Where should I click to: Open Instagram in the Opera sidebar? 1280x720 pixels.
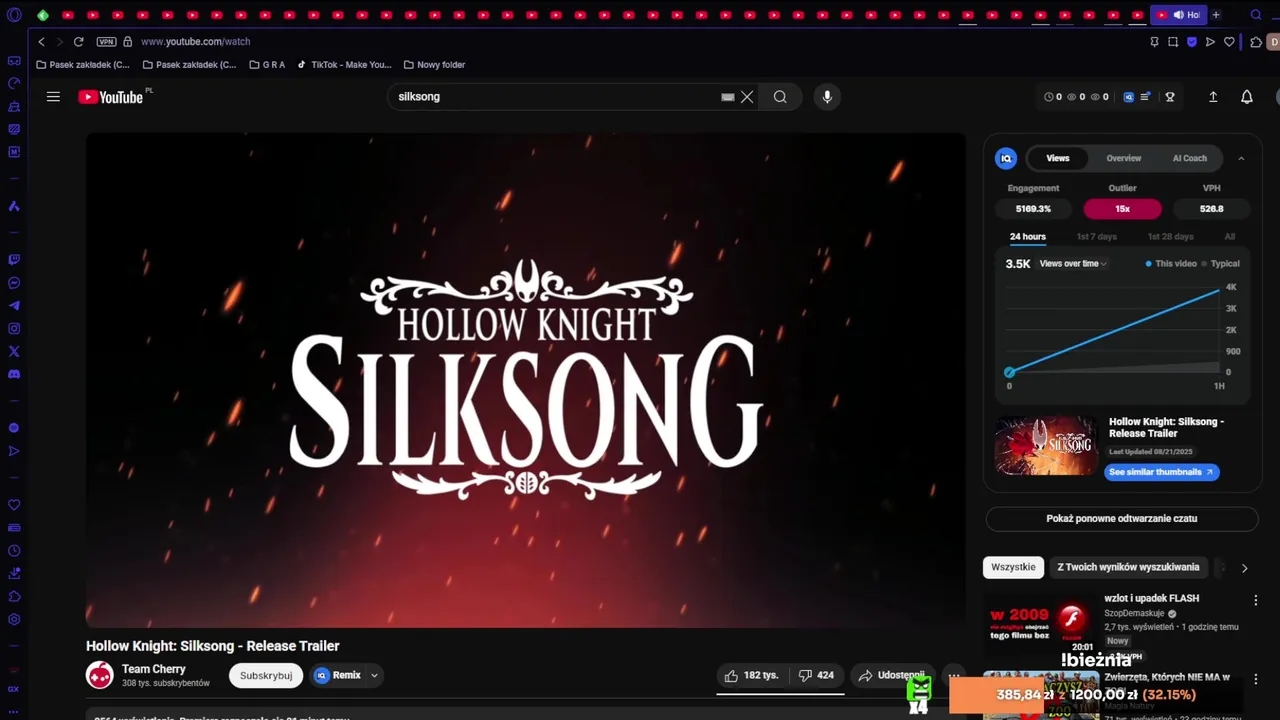tap(14, 329)
